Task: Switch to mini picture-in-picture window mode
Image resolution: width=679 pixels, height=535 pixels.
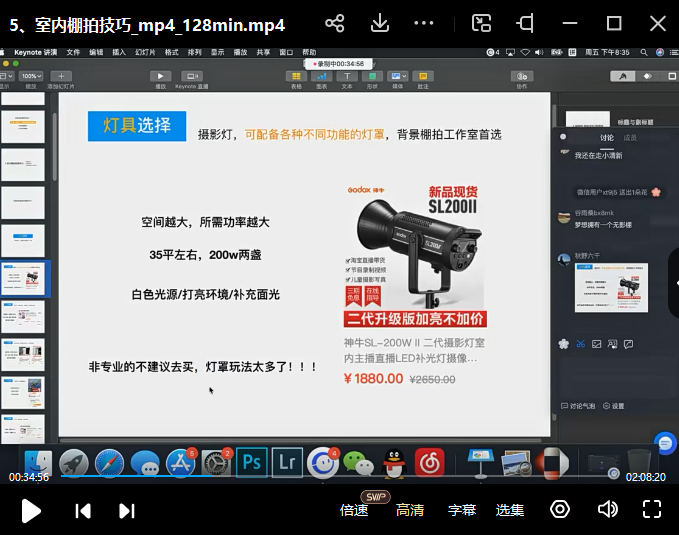Action: [482, 23]
